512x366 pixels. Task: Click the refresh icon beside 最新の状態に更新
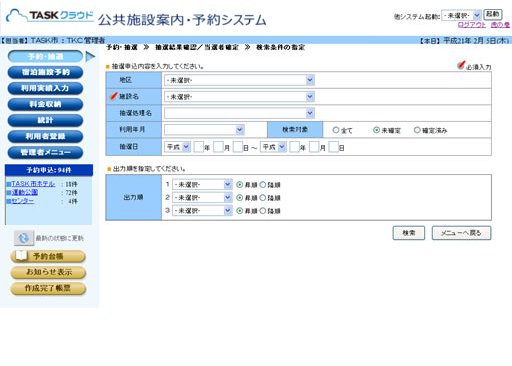click(x=24, y=238)
